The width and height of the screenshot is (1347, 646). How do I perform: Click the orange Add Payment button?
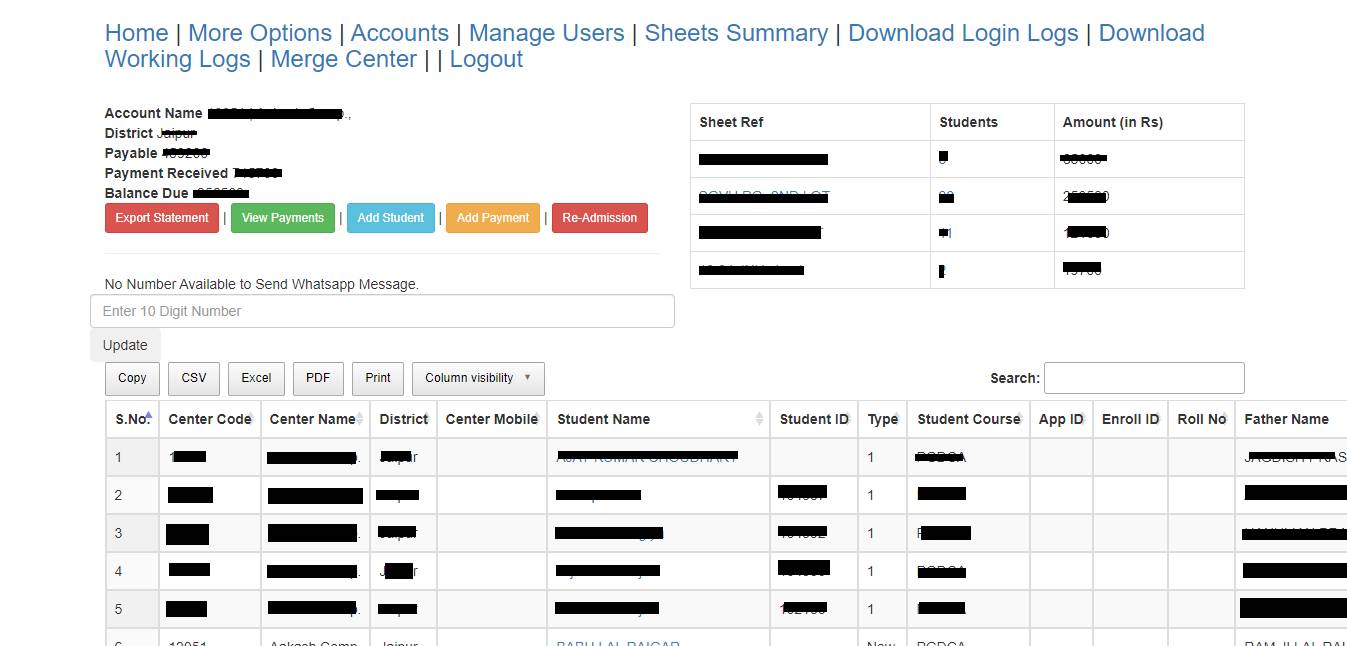click(492, 218)
